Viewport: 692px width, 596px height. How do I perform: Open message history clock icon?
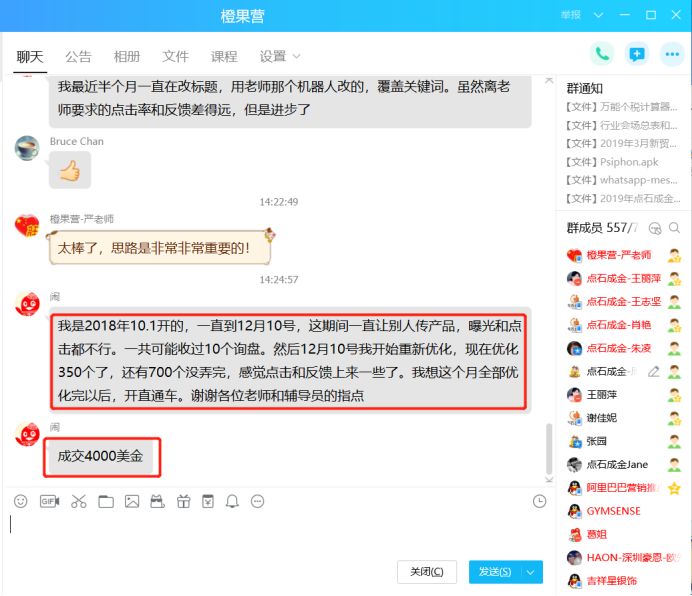(x=539, y=501)
